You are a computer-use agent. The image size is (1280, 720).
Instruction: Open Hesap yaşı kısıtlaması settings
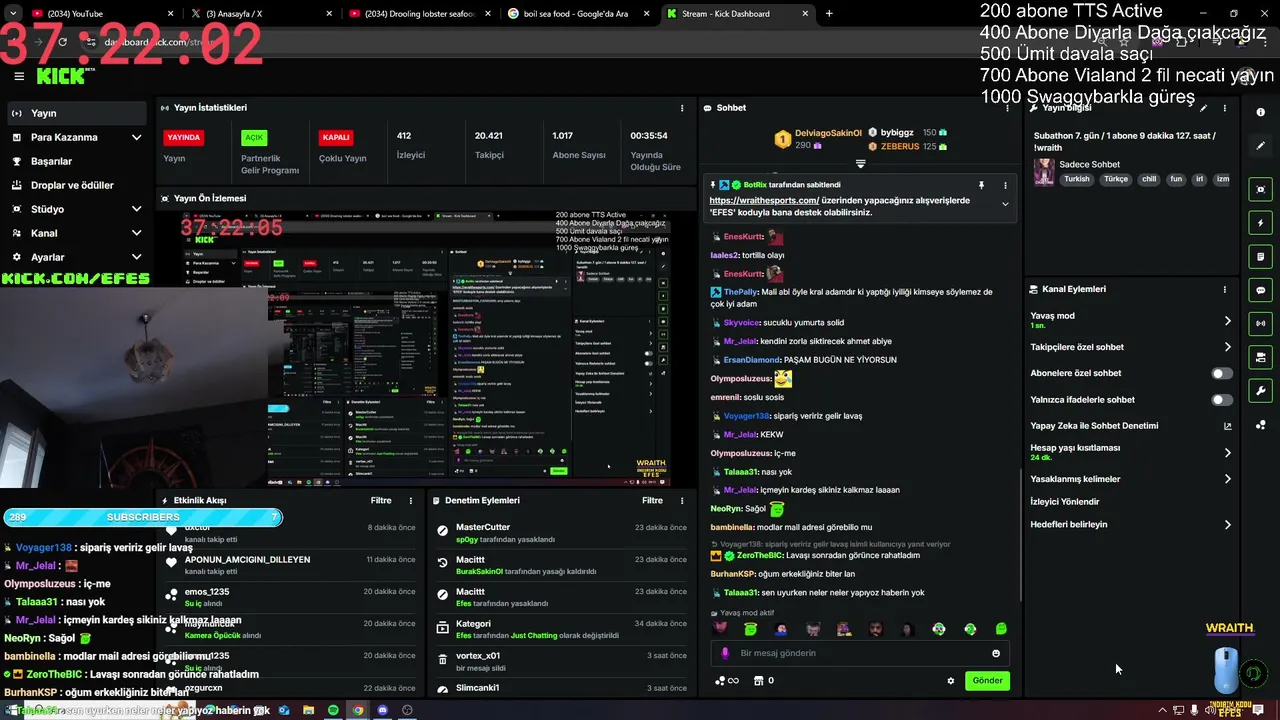[x=1130, y=452]
